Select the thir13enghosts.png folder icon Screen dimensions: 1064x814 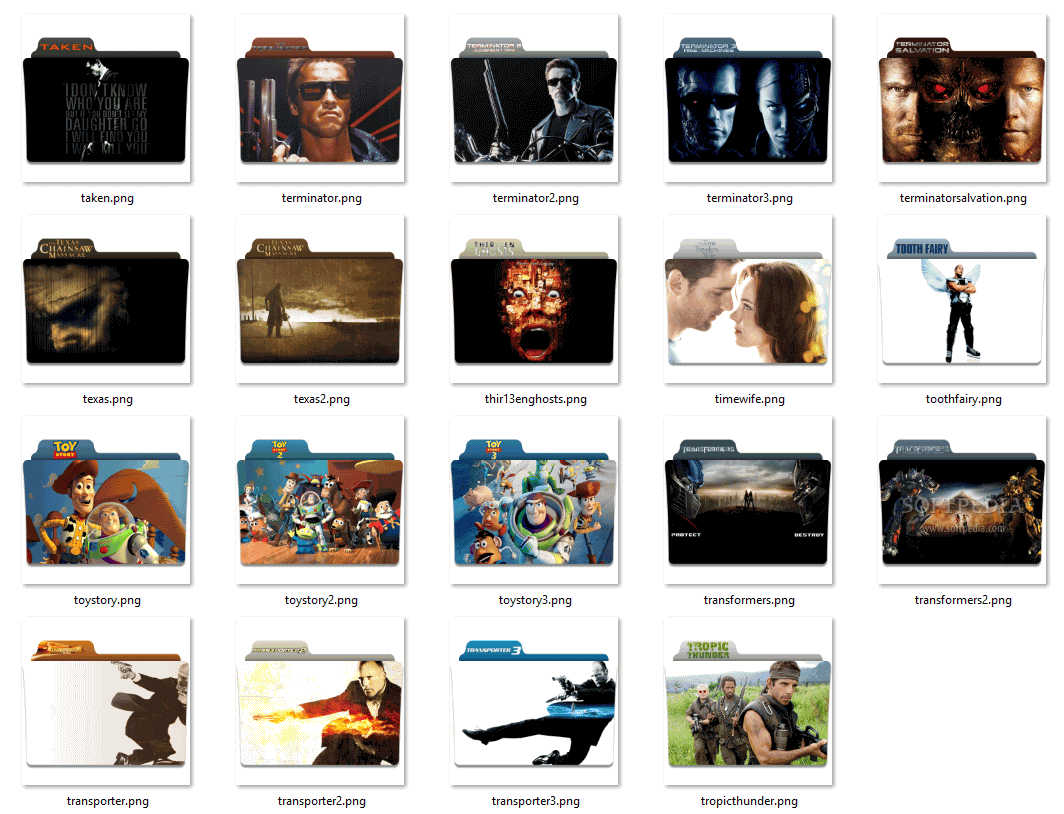point(533,300)
